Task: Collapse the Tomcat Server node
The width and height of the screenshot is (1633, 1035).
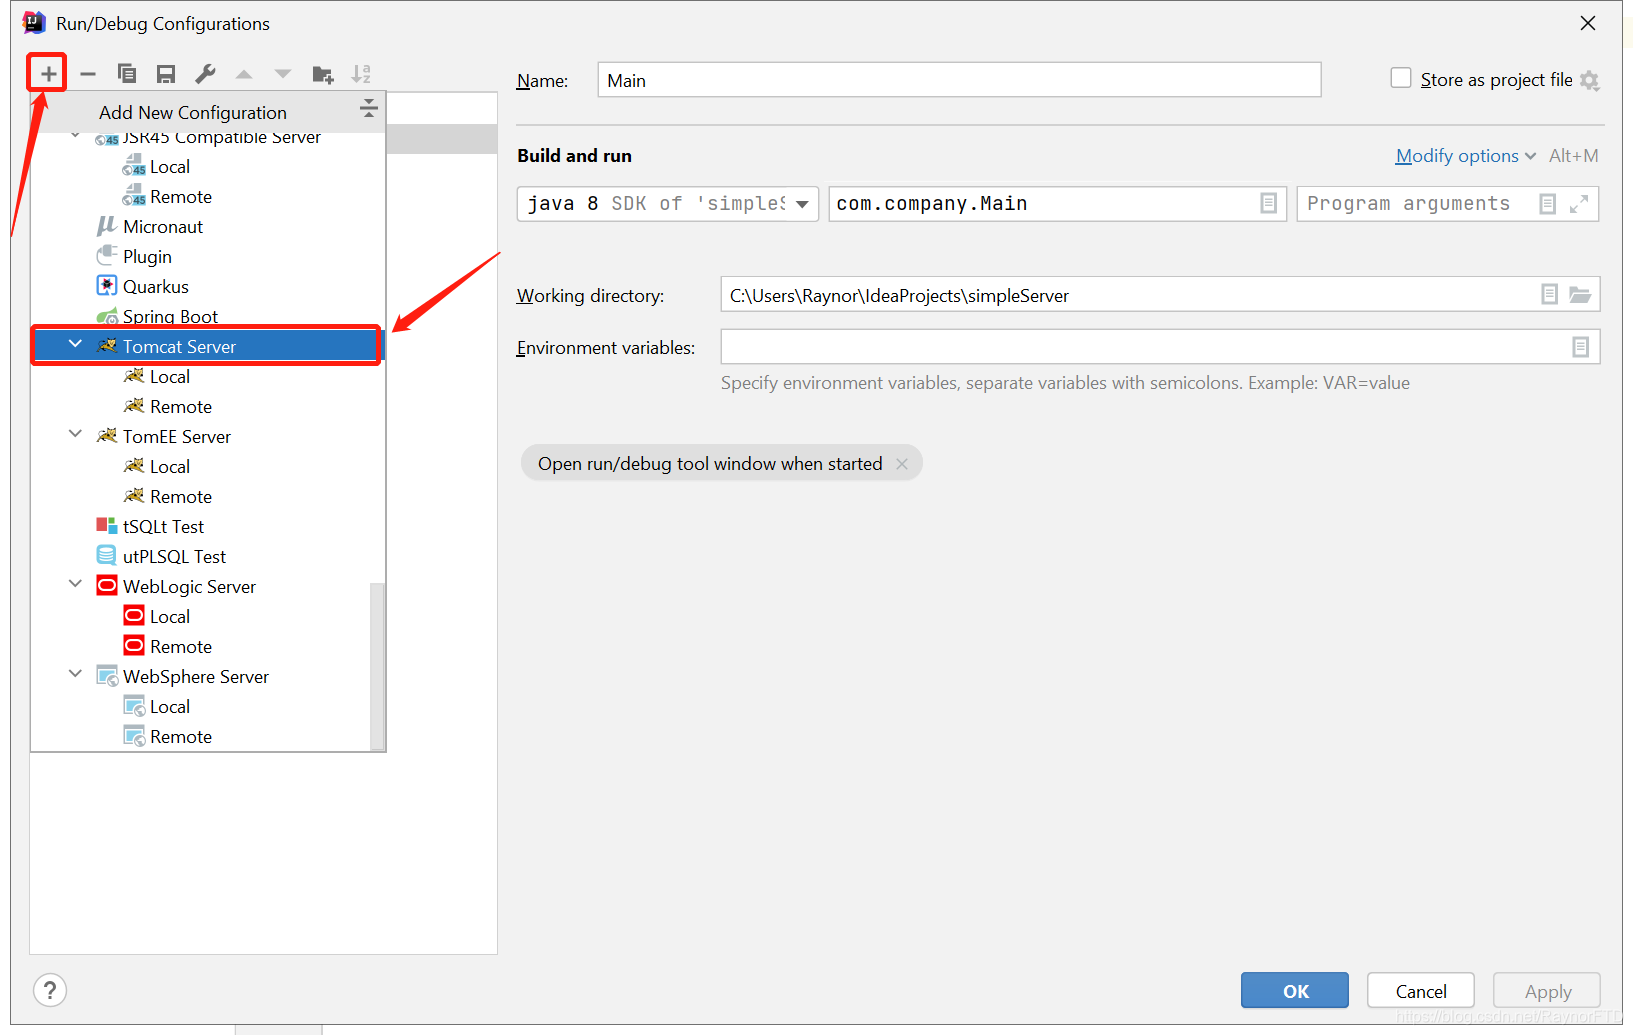Action: (x=75, y=344)
